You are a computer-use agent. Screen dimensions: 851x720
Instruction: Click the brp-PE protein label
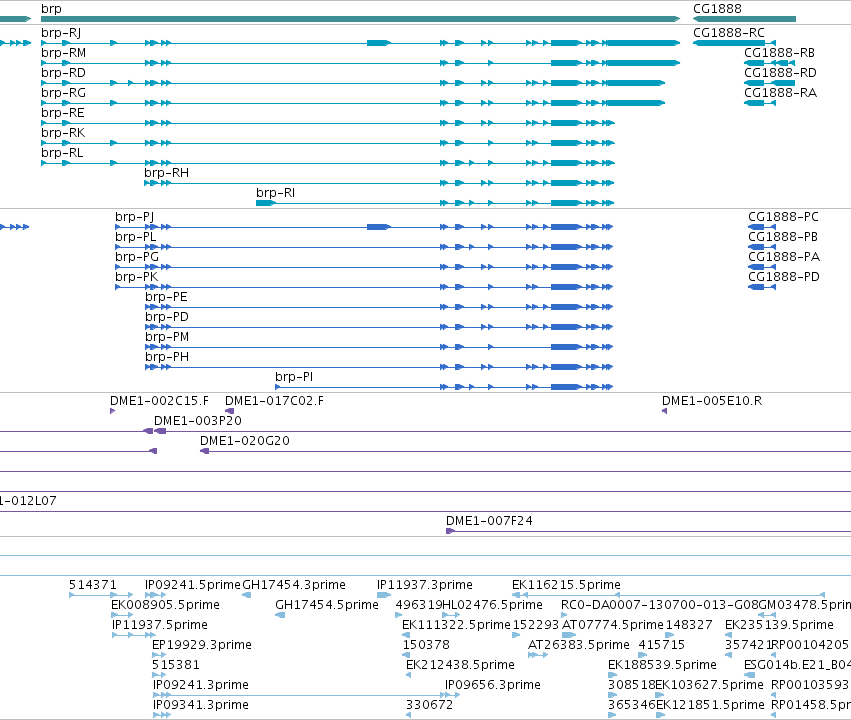point(166,297)
